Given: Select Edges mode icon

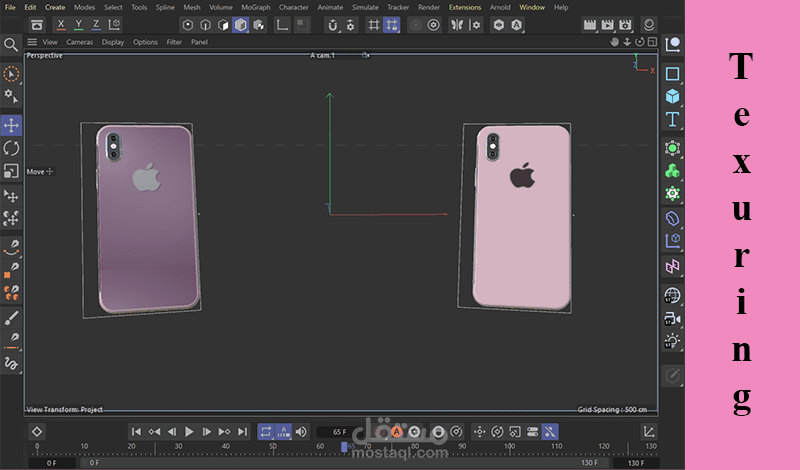Looking at the screenshot, I should [206, 24].
